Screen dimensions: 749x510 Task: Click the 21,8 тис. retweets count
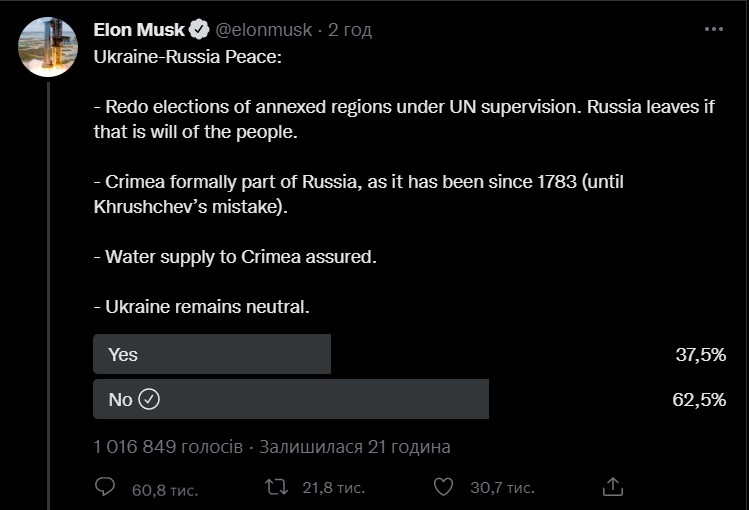(333, 488)
